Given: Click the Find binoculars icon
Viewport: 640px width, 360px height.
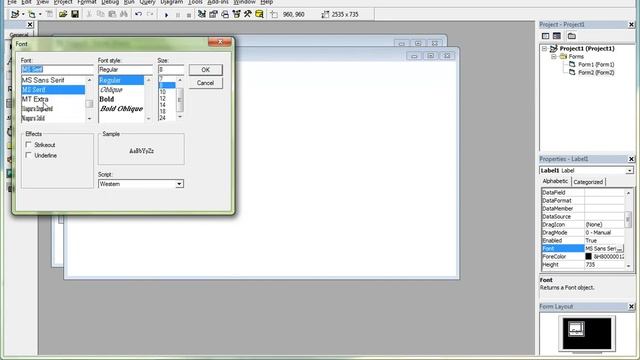Looking at the screenshot, I should [x=124, y=14].
